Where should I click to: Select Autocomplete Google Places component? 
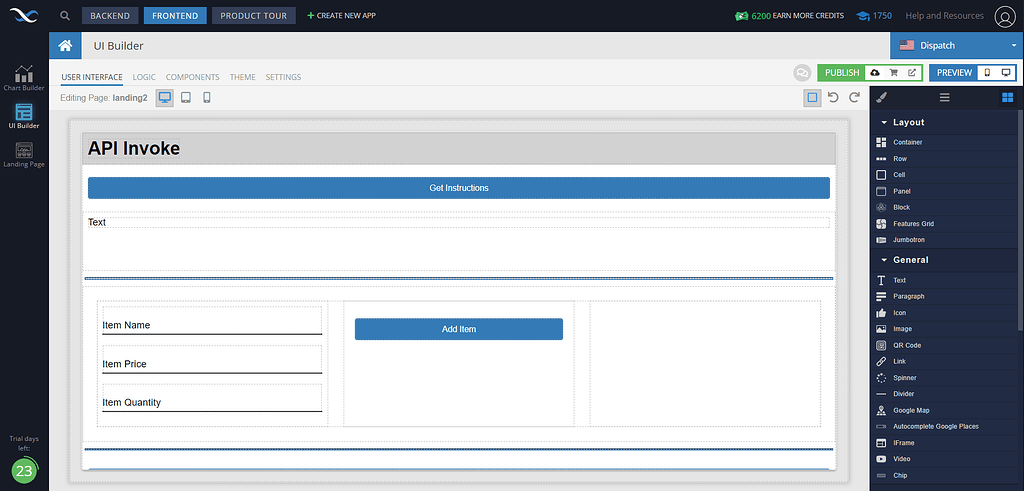[944, 426]
